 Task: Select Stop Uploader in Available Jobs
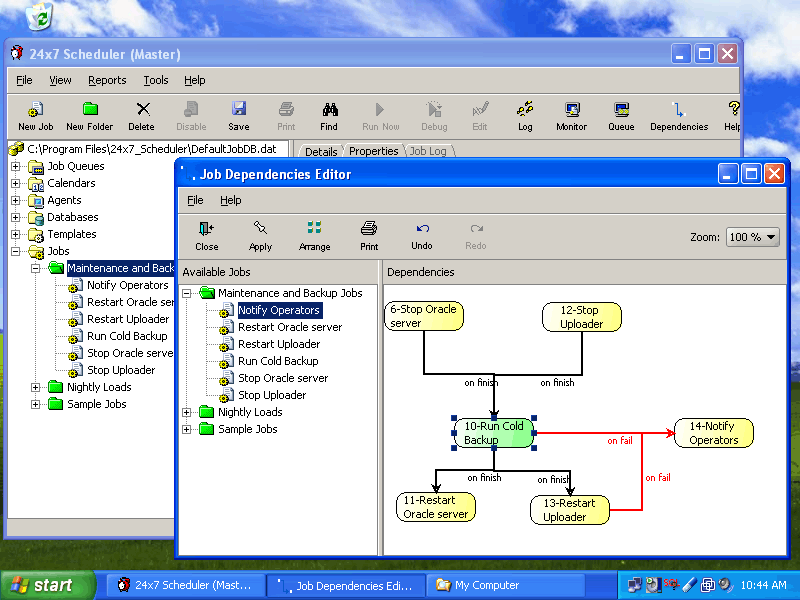[272, 395]
